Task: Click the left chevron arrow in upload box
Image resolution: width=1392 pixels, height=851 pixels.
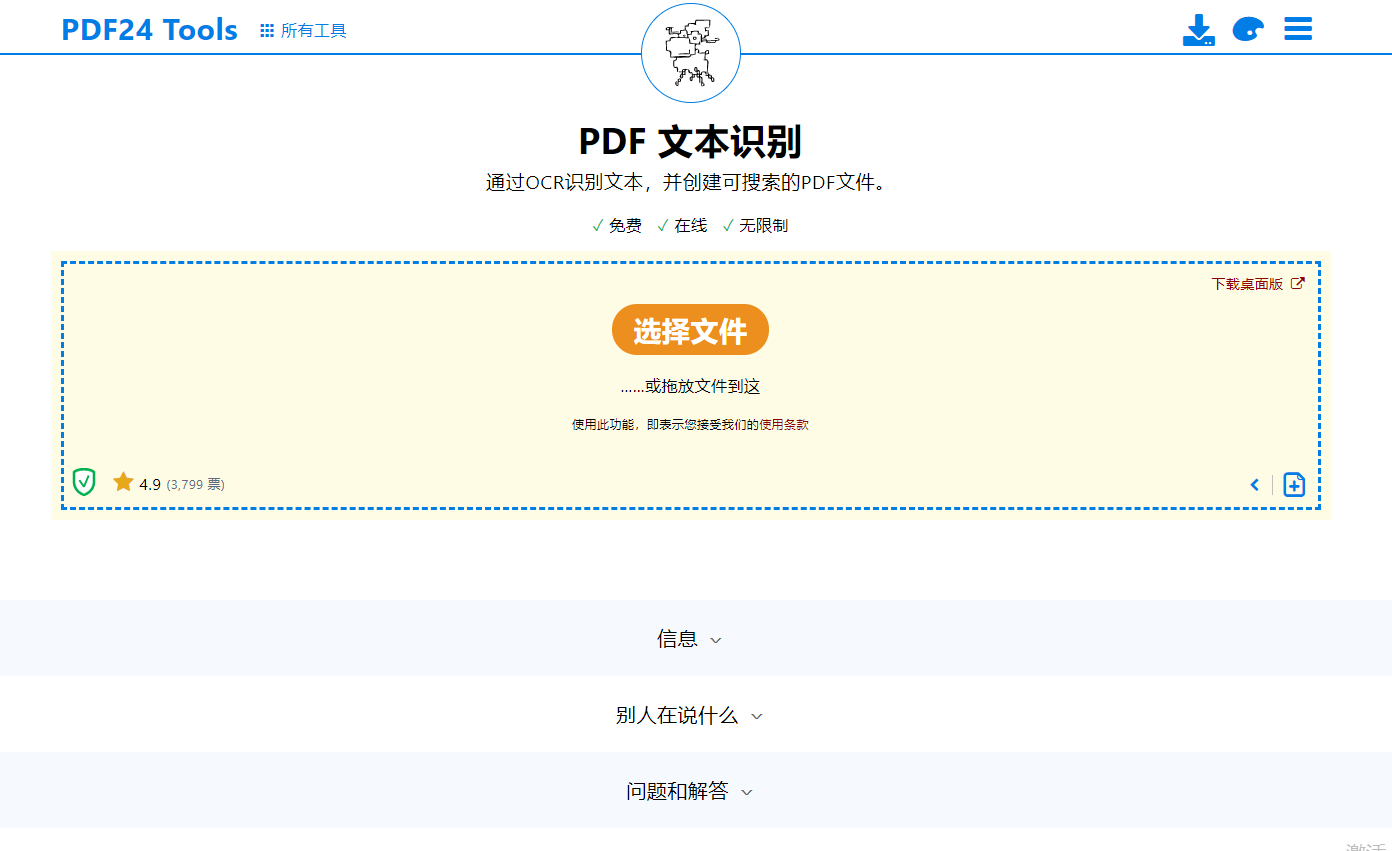Action: click(1255, 485)
